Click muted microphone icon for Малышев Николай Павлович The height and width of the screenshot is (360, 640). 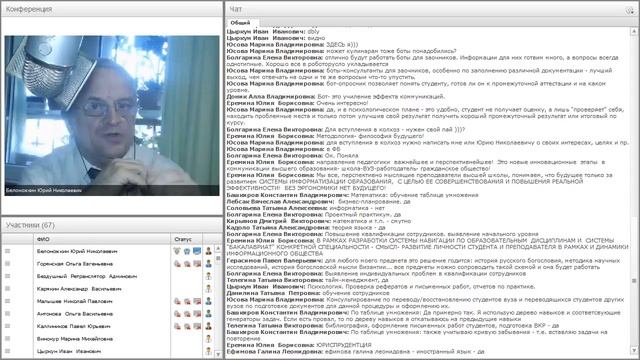tap(177, 301)
